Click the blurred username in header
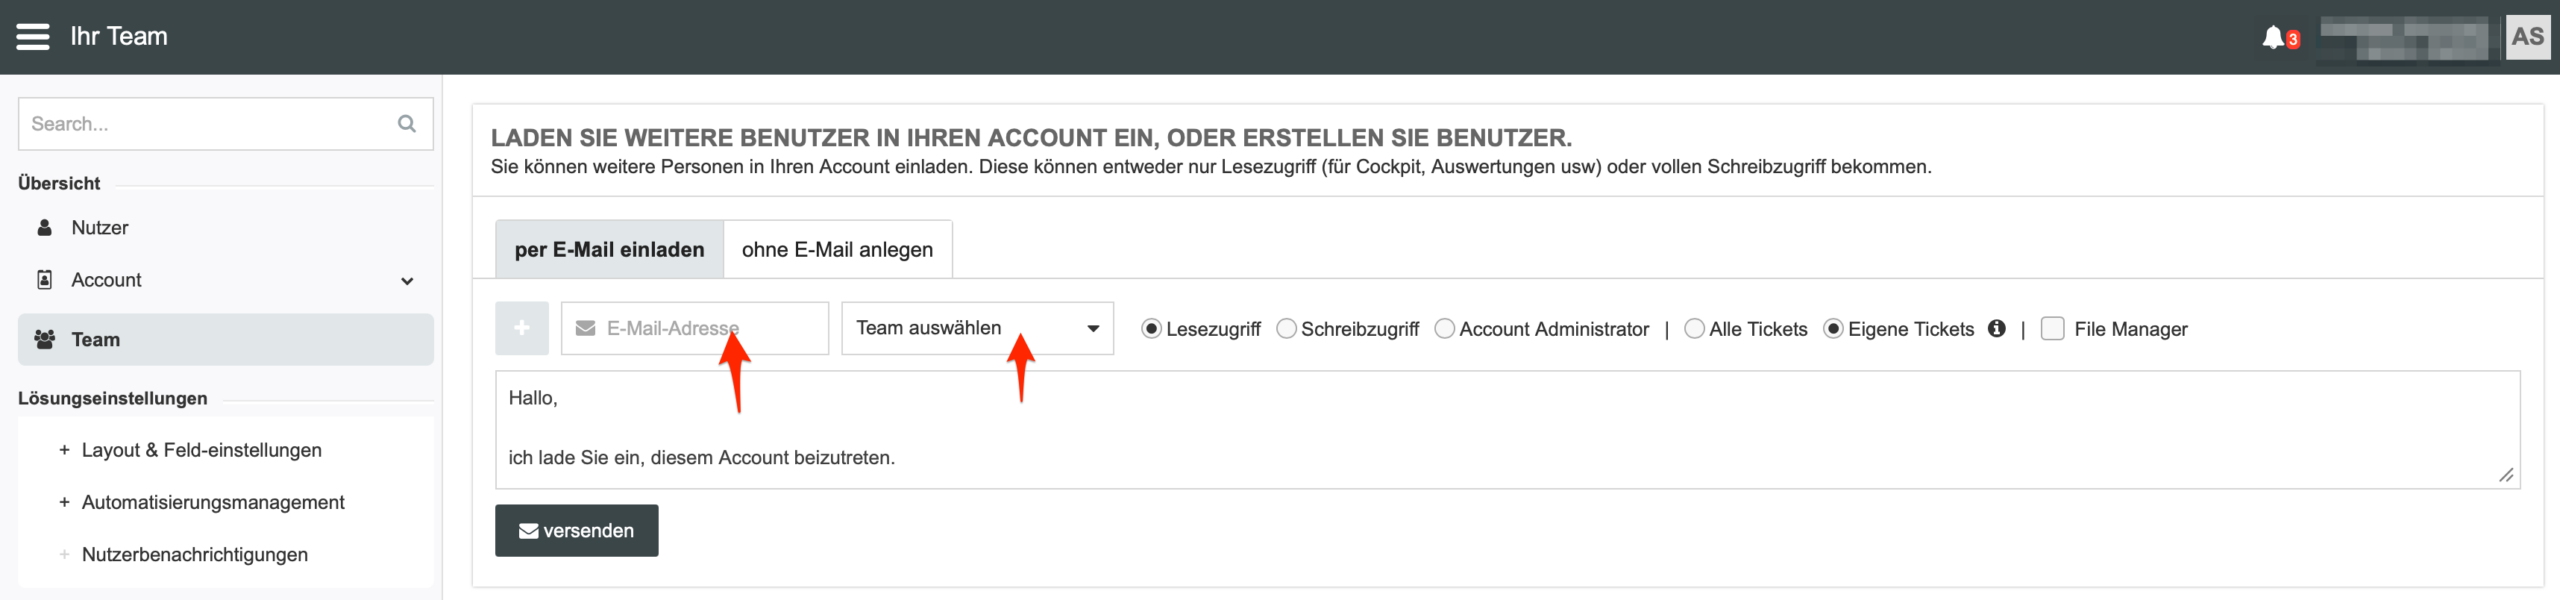The image size is (2560, 600). coord(2404,38)
